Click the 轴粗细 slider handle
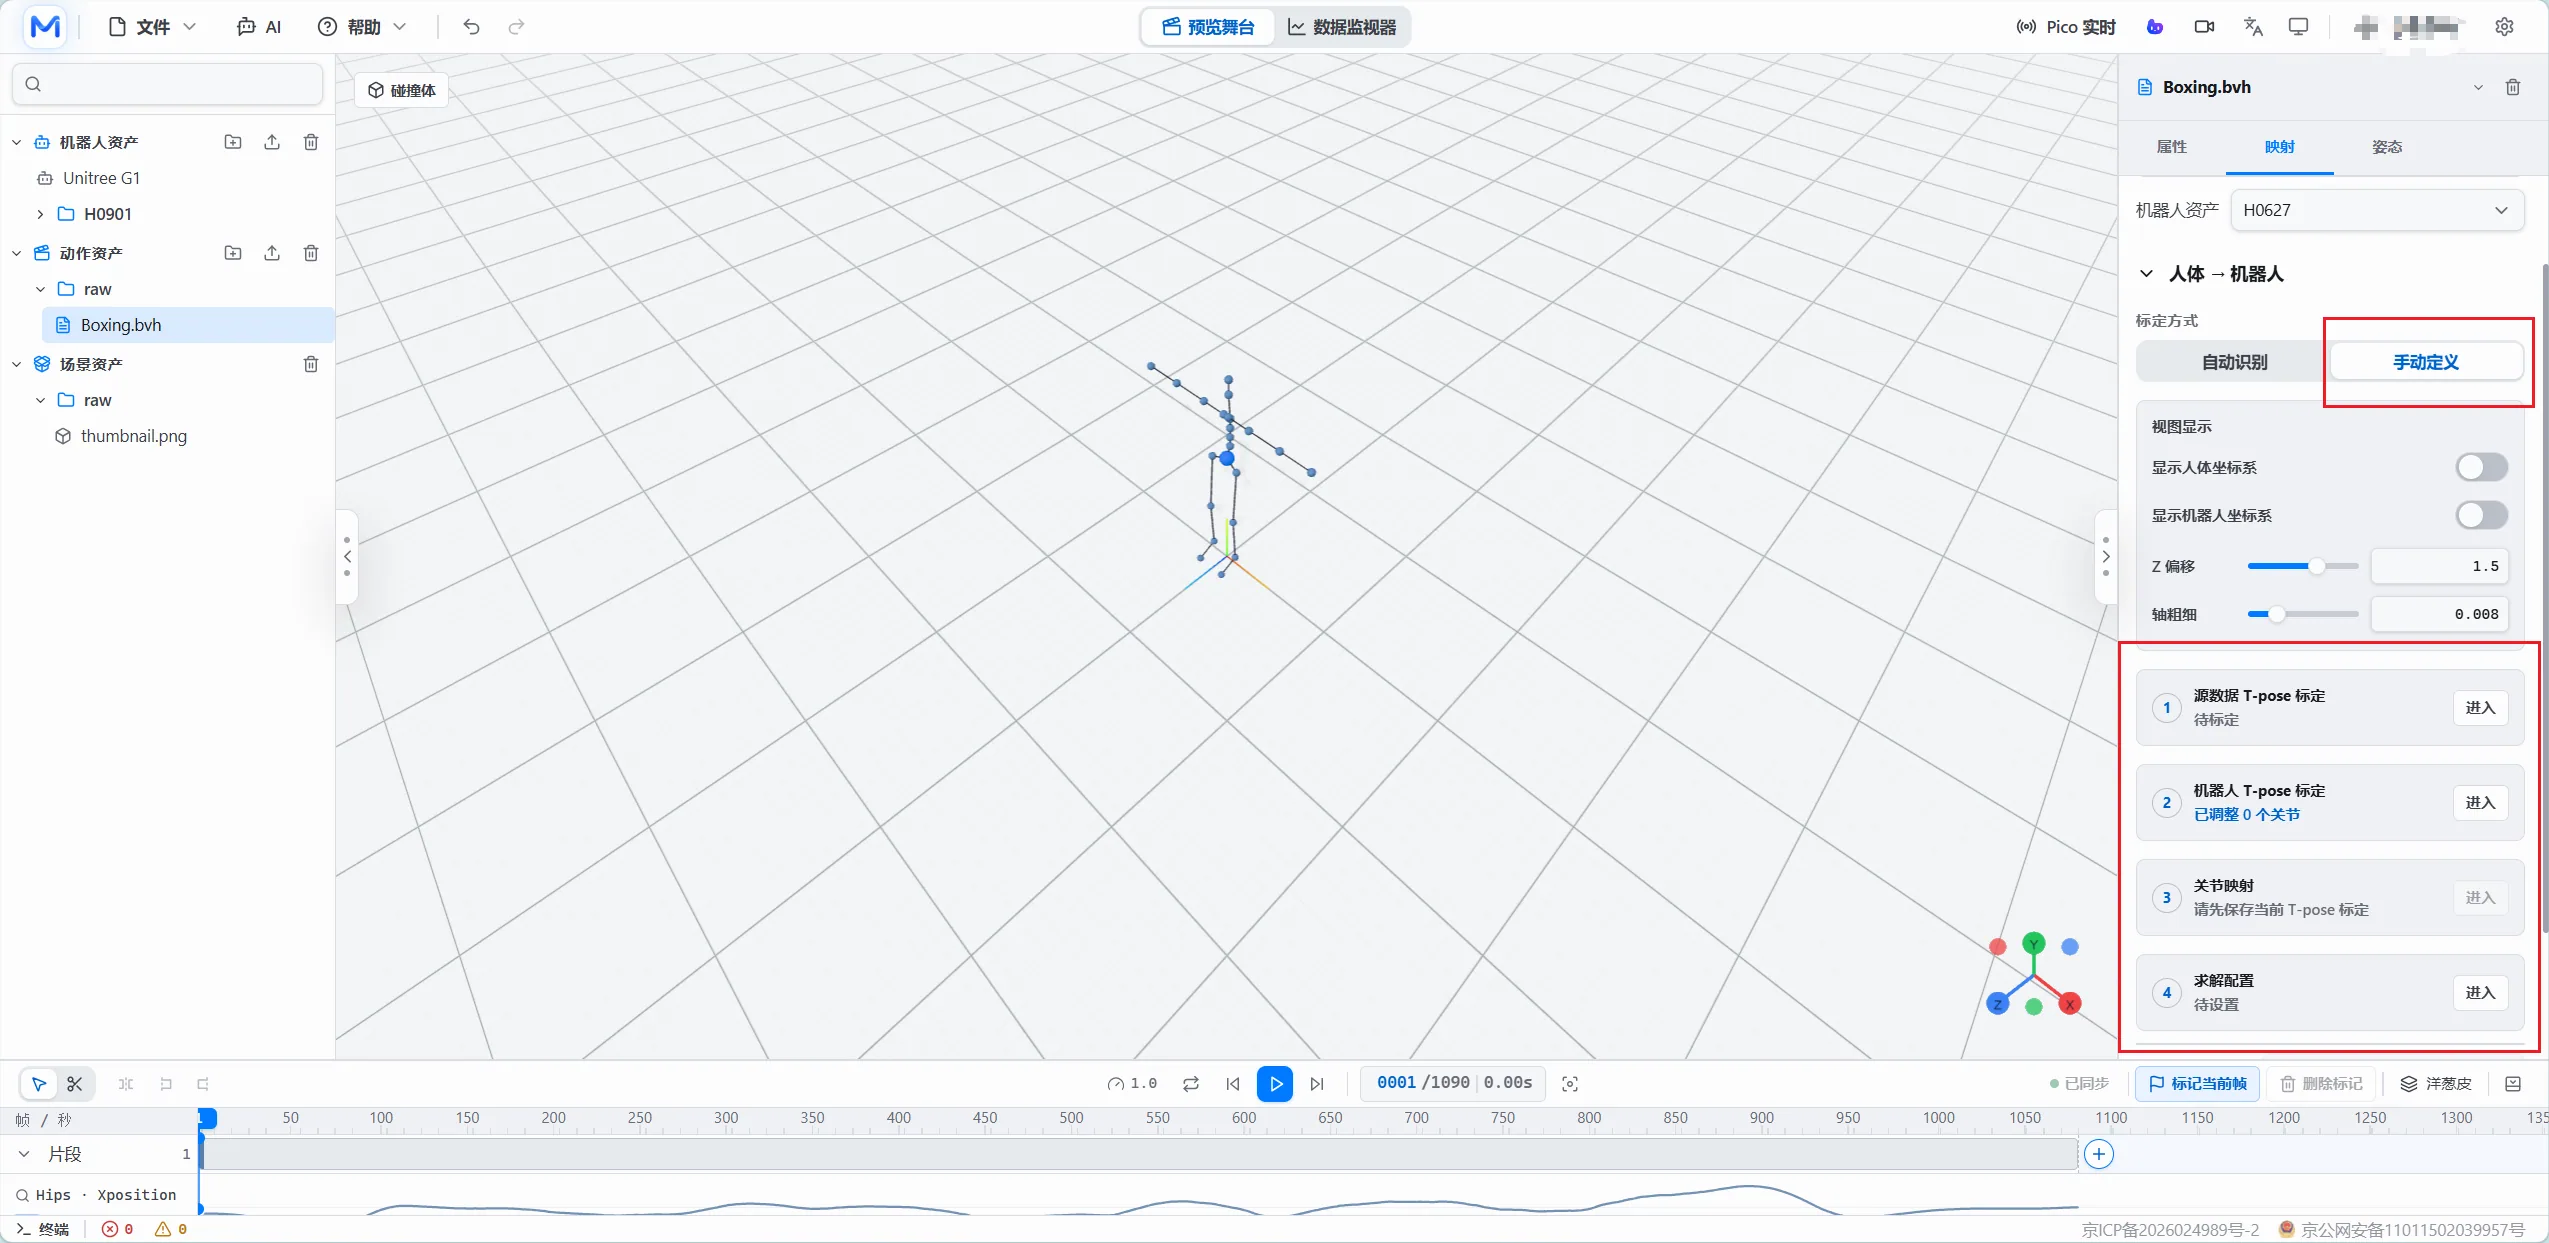Screen dimensions: 2549x1243 tap(2276, 614)
